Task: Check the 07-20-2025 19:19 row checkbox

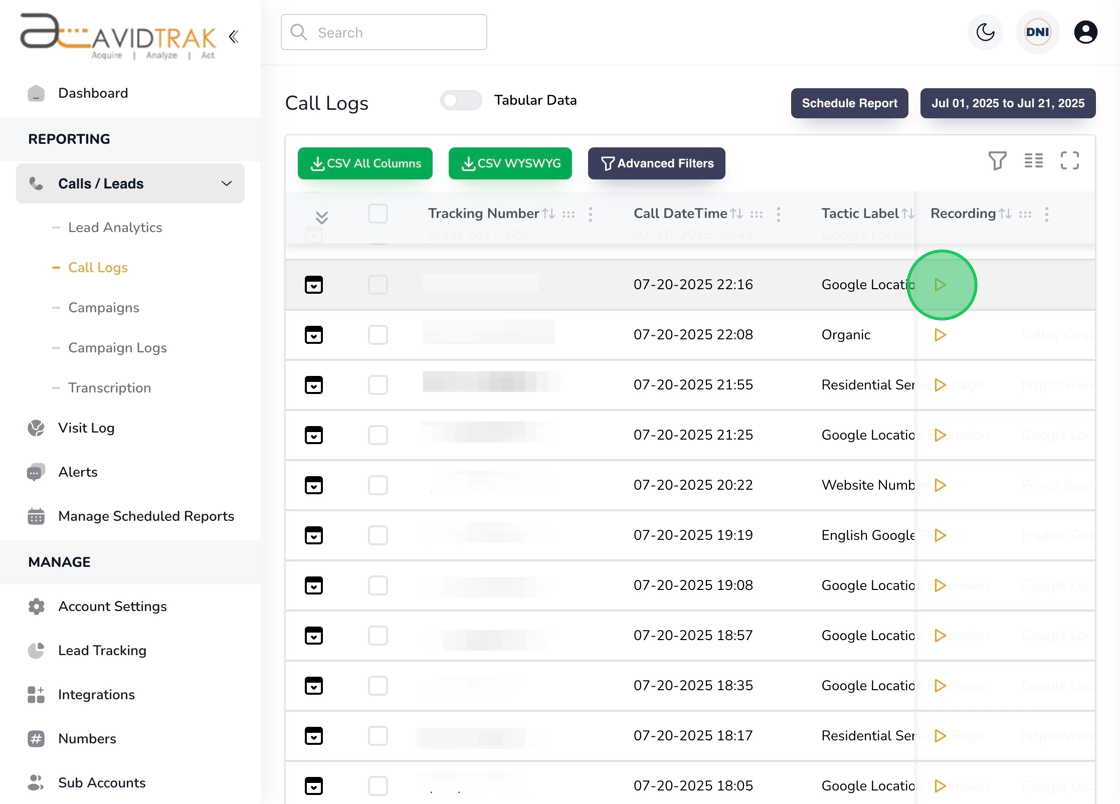Action: tap(378, 536)
